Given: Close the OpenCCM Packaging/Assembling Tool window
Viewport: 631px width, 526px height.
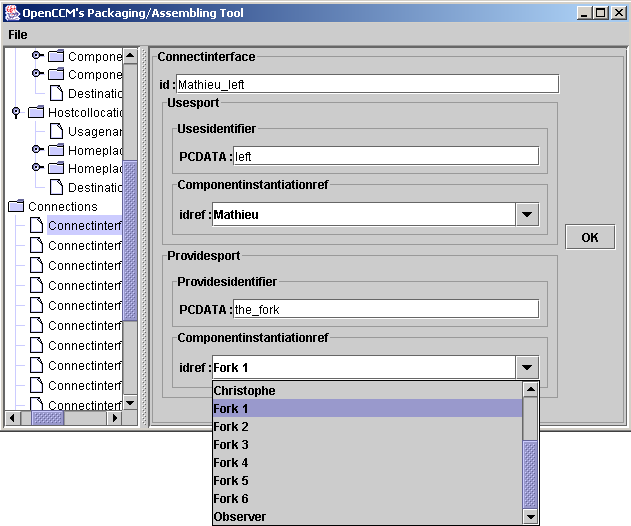Looking at the screenshot, I should (x=618, y=13).
